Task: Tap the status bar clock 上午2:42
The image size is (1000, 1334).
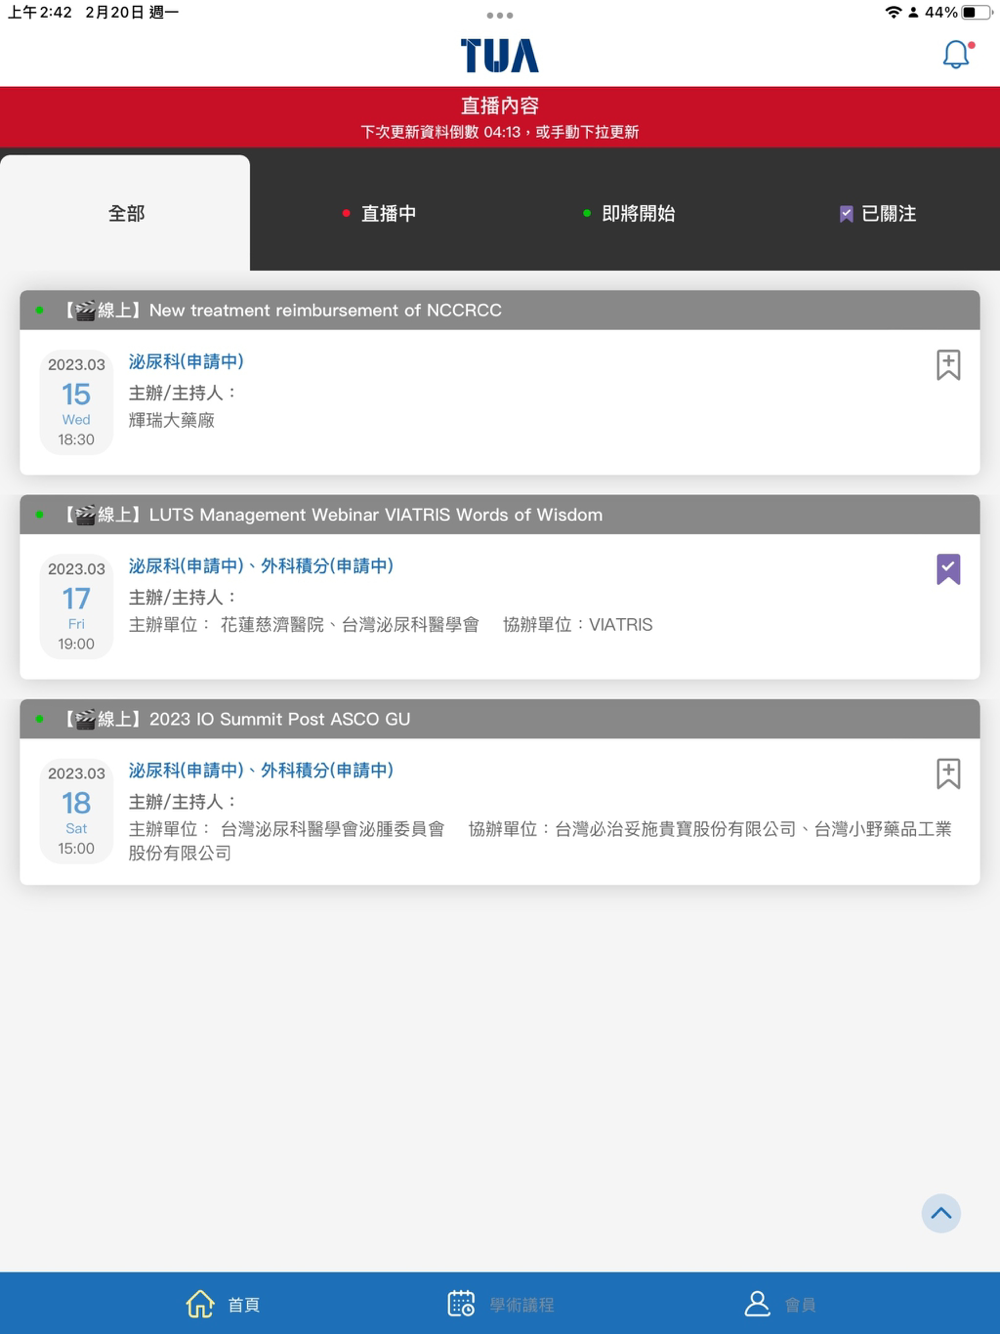Action: tap(40, 12)
